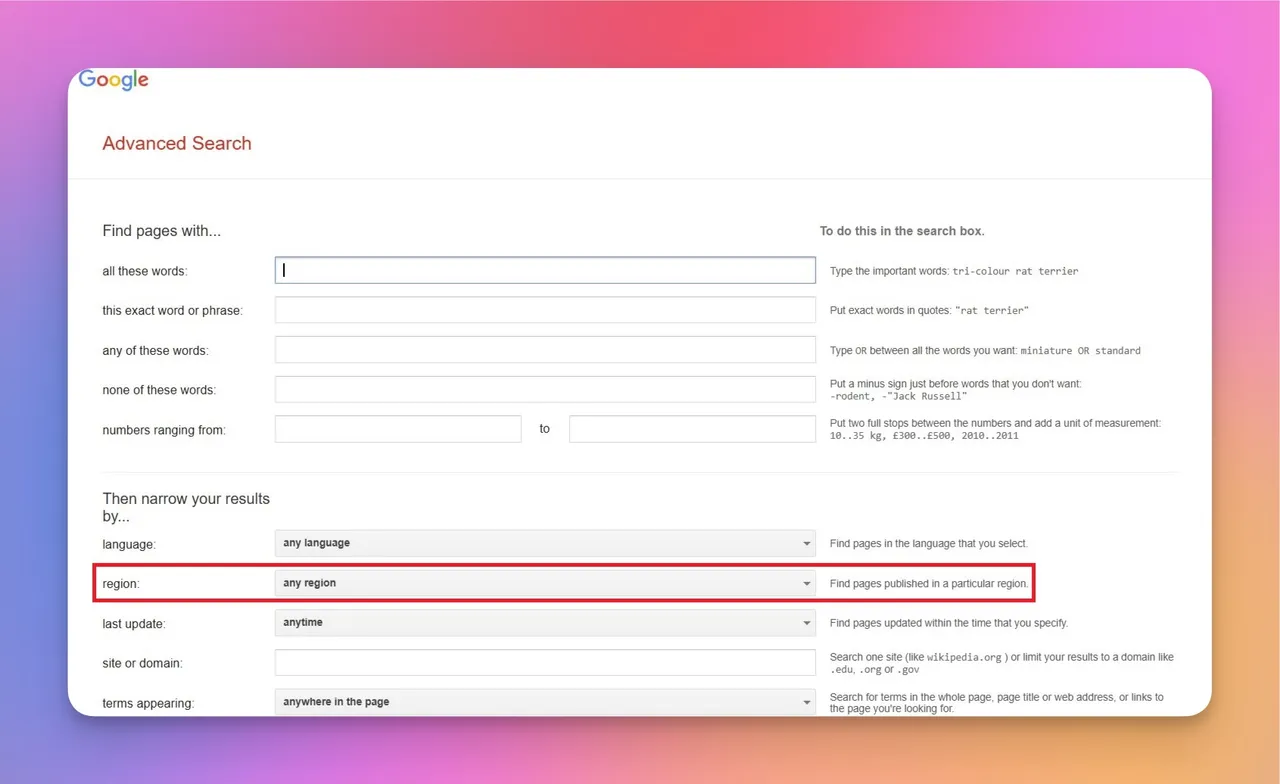Image resolution: width=1280 pixels, height=784 pixels.
Task: Focus the 'this exact word or phrase' field
Action: tap(545, 310)
